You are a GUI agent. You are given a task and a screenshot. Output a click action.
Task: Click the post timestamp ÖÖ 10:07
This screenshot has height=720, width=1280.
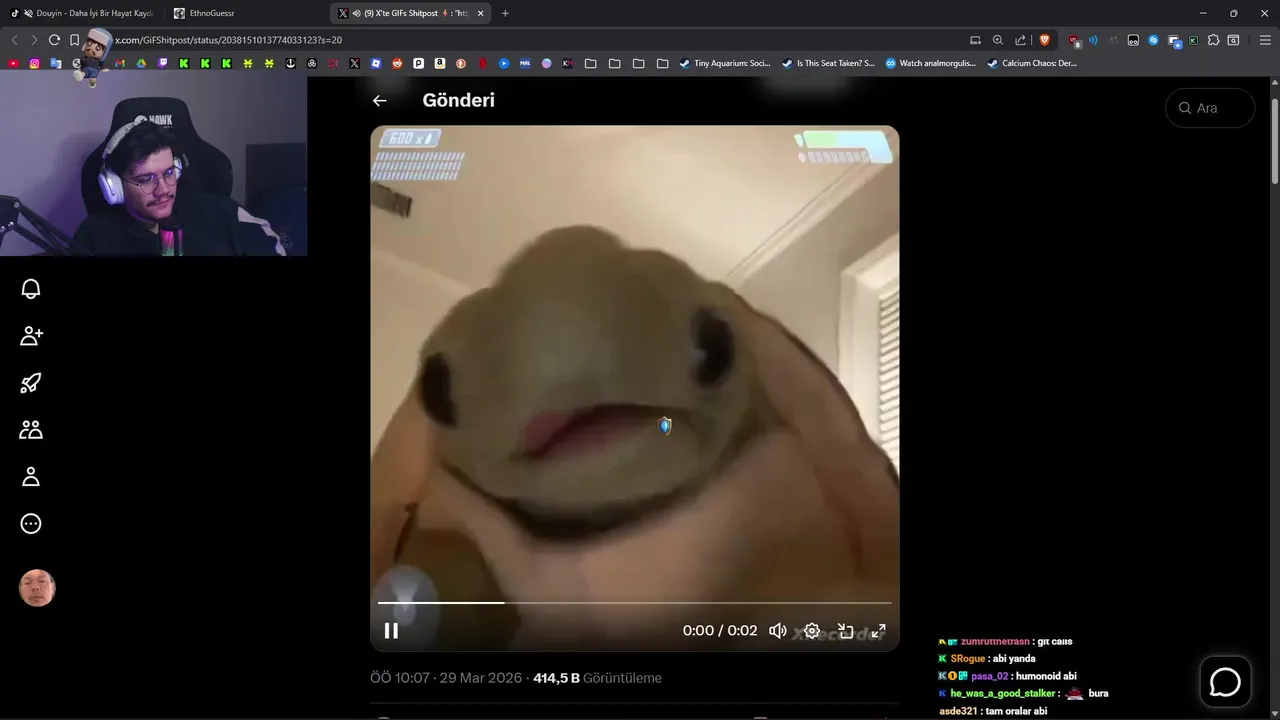click(x=400, y=678)
